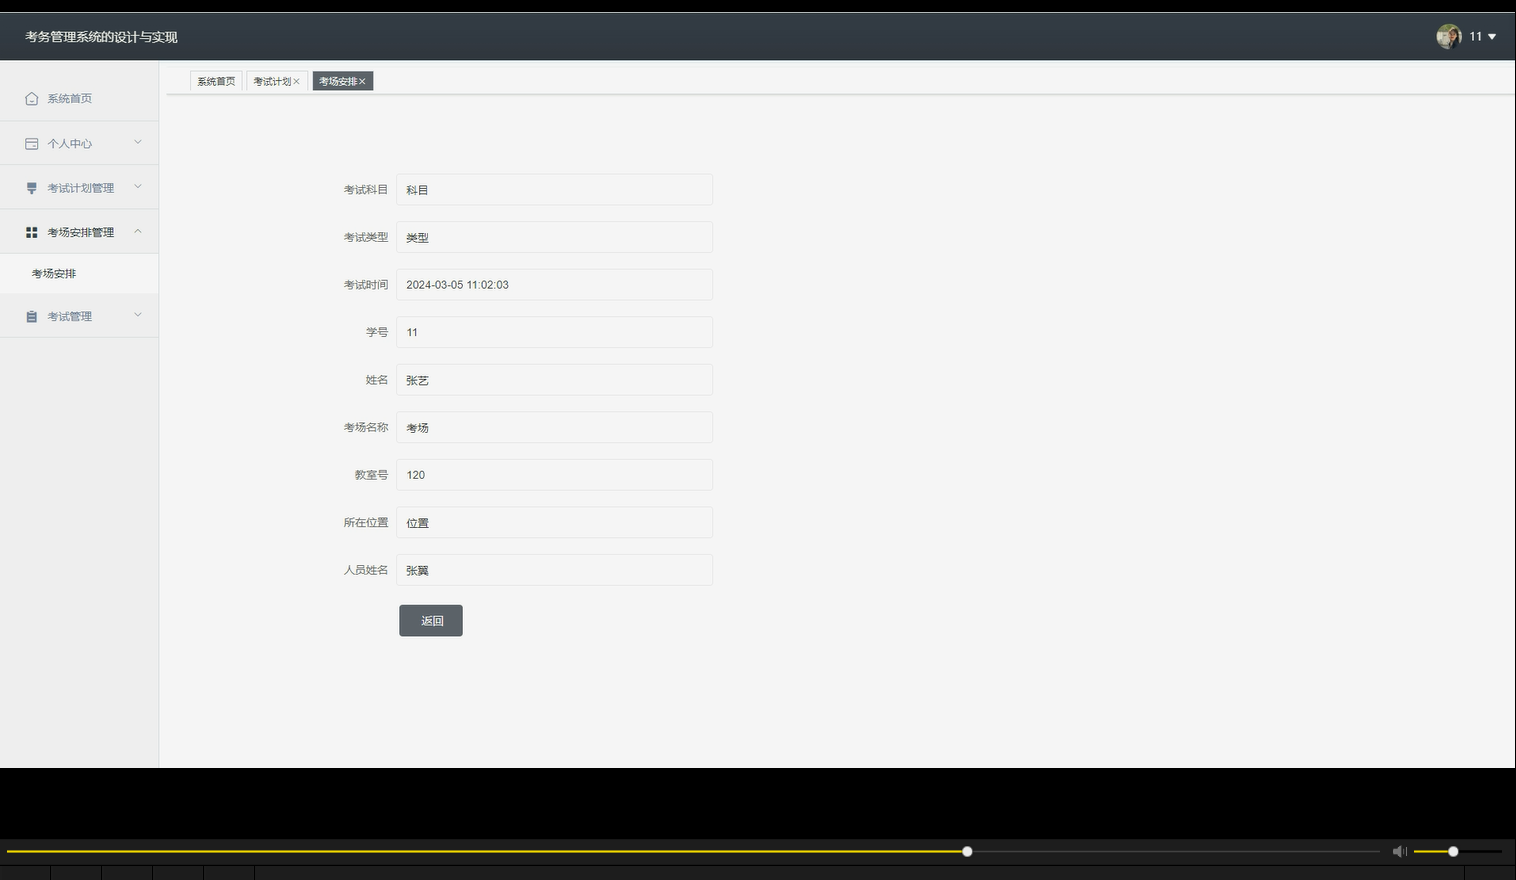Viewport: 1516px width, 880px height.
Task: Expand 个人中心 chevron
Action: pos(138,143)
